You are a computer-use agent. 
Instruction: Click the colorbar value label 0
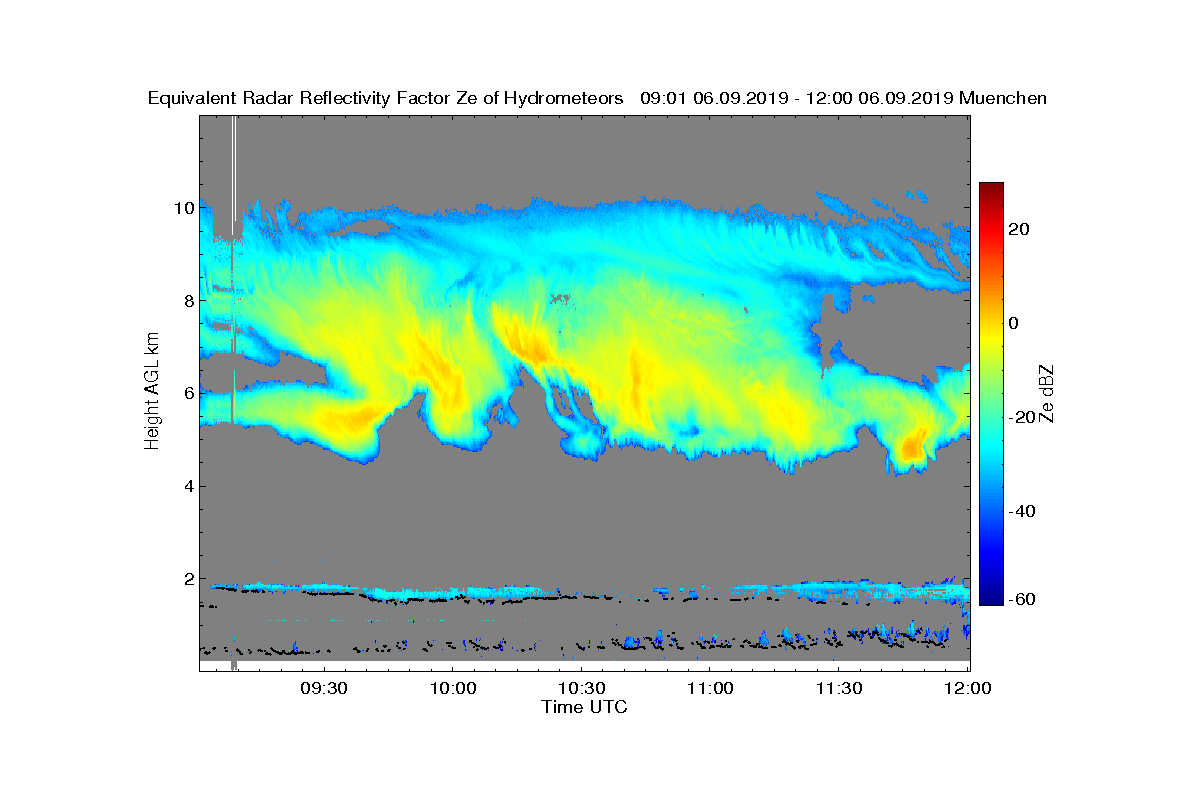[1014, 323]
